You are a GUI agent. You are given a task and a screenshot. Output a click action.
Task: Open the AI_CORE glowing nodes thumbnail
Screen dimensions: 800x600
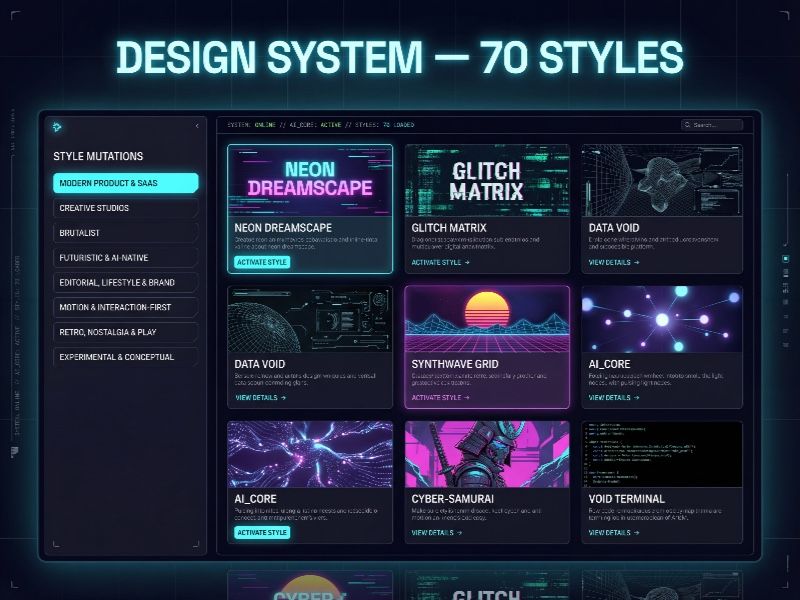point(662,319)
